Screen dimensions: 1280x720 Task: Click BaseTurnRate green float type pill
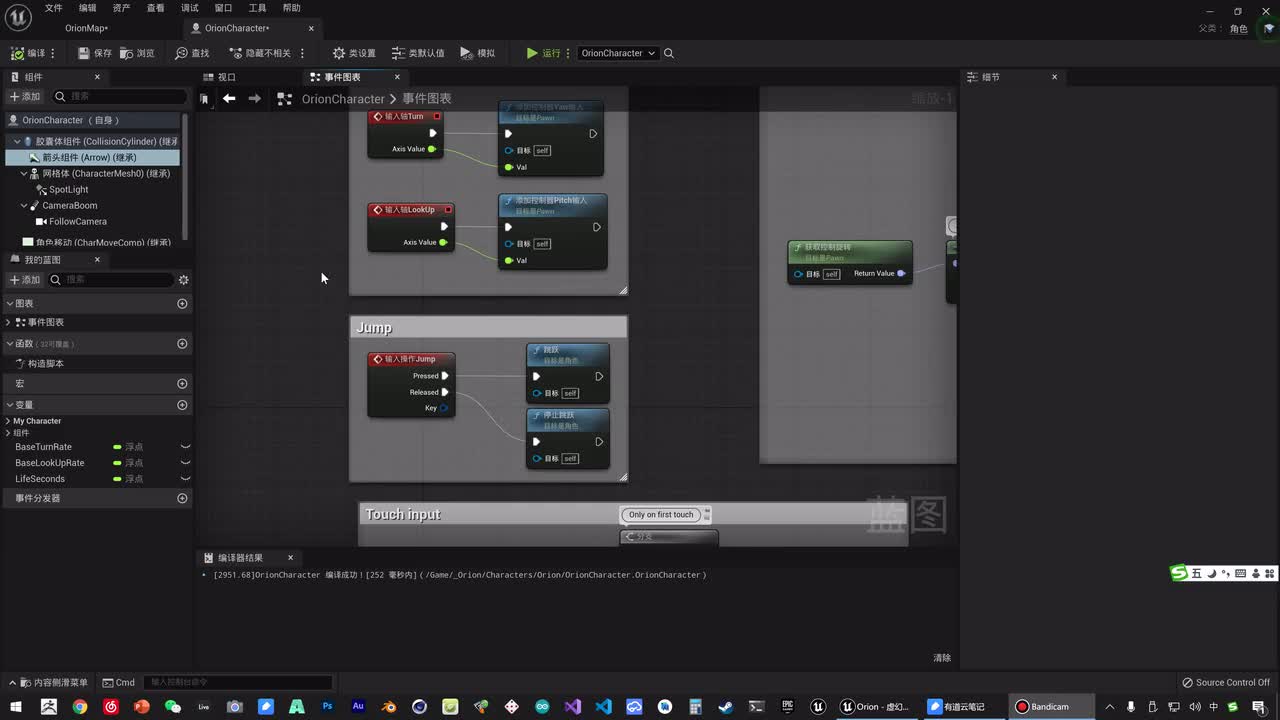pyautogui.click(x=118, y=447)
